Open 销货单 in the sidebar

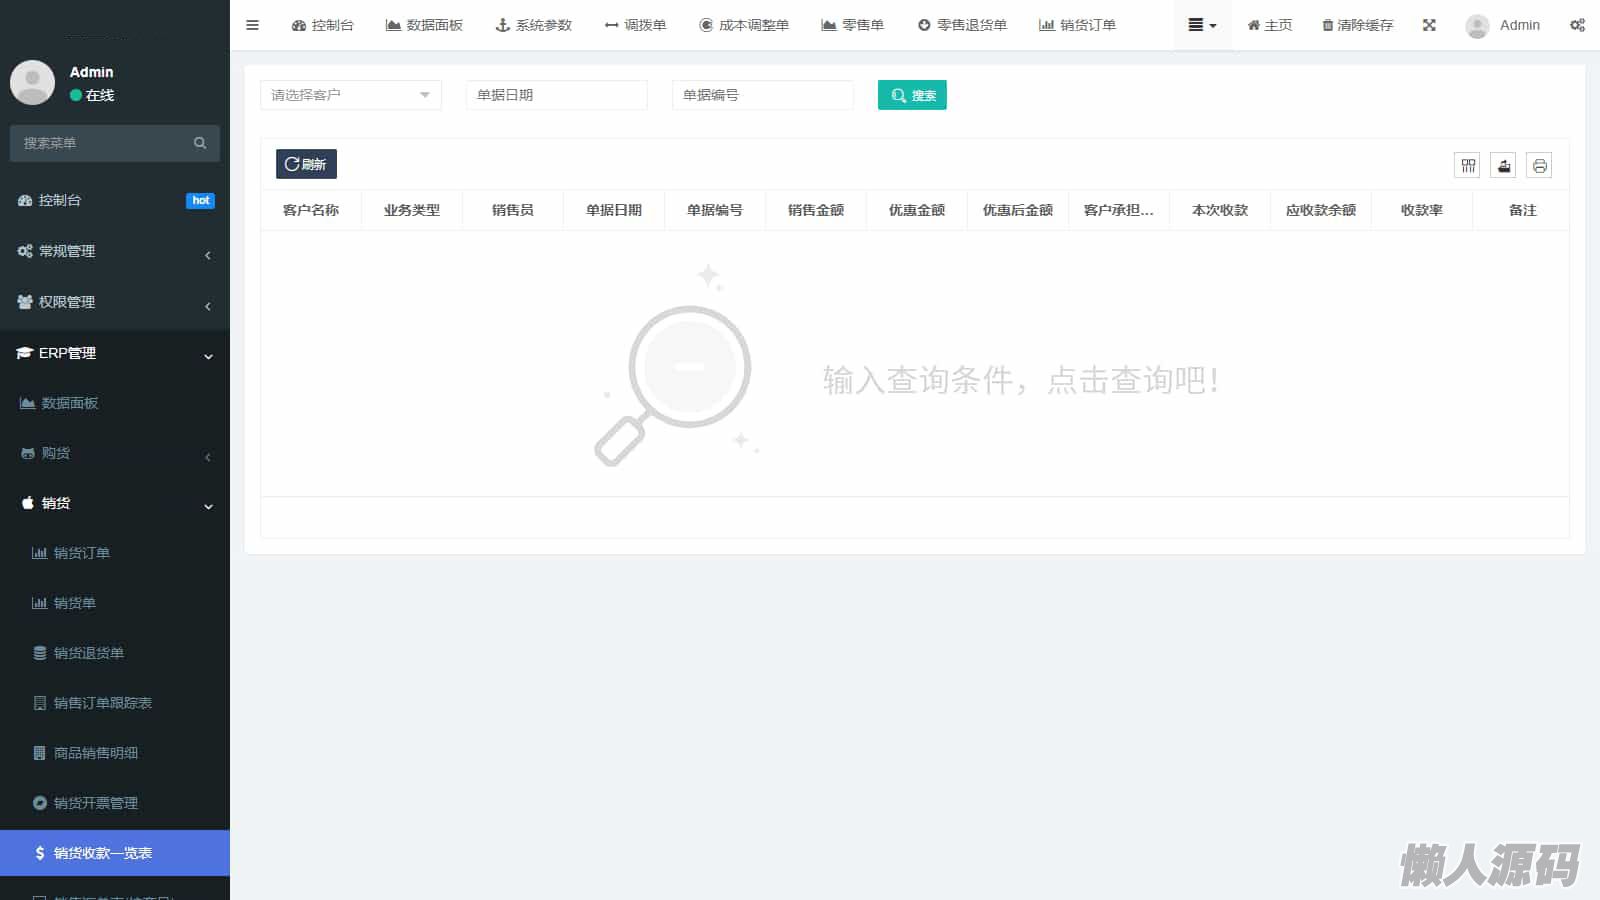115,603
